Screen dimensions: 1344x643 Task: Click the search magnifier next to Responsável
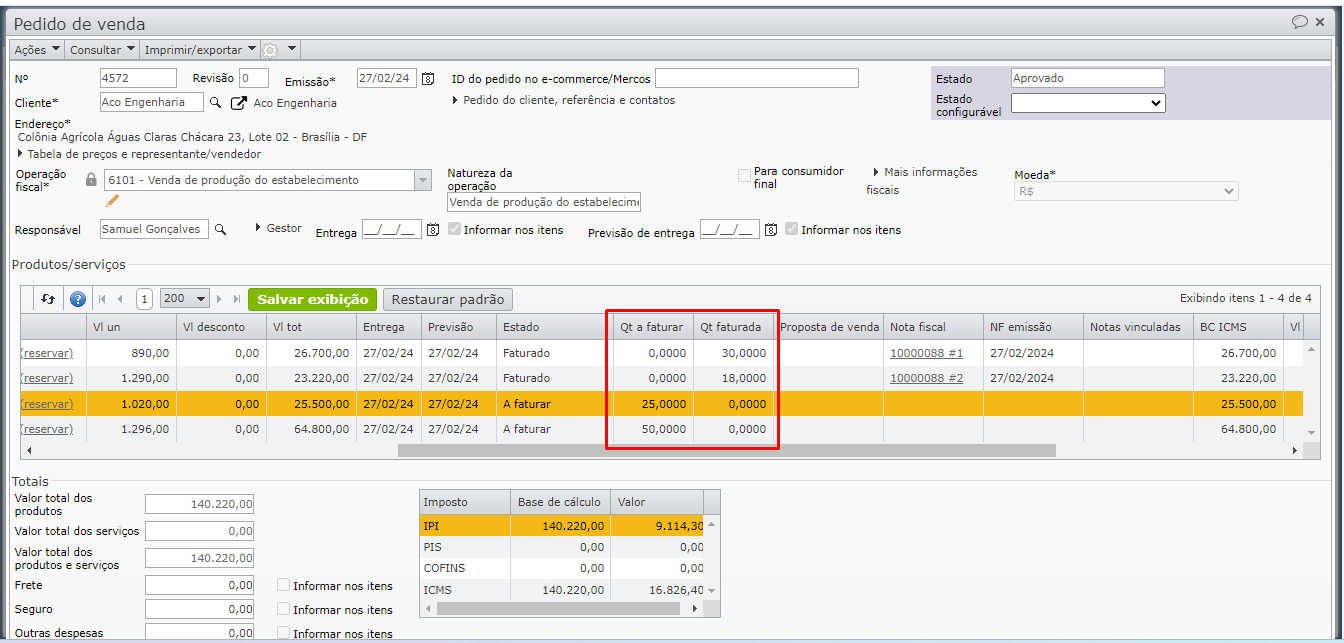[221, 229]
